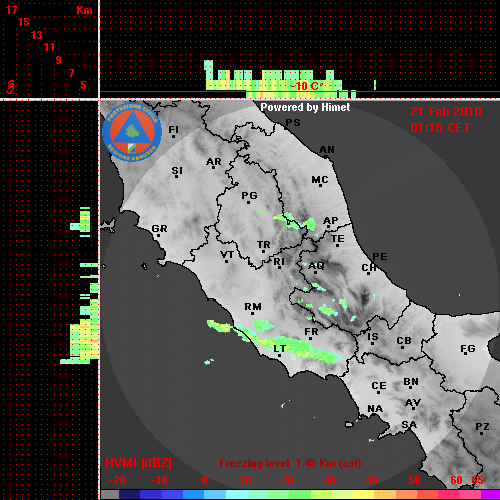Select the AV city label
This screenshot has height=500, width=500.
click(413, 403)
